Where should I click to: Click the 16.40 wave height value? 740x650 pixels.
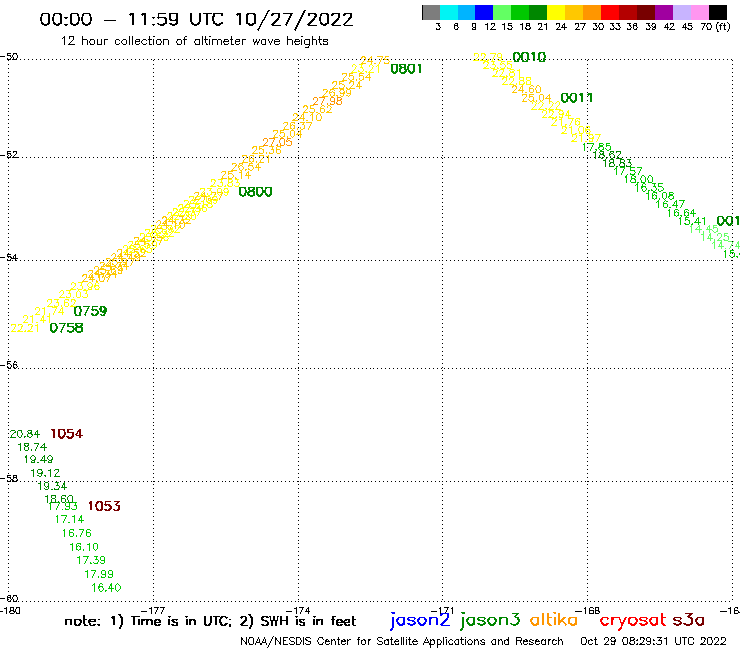click(106, 588)
